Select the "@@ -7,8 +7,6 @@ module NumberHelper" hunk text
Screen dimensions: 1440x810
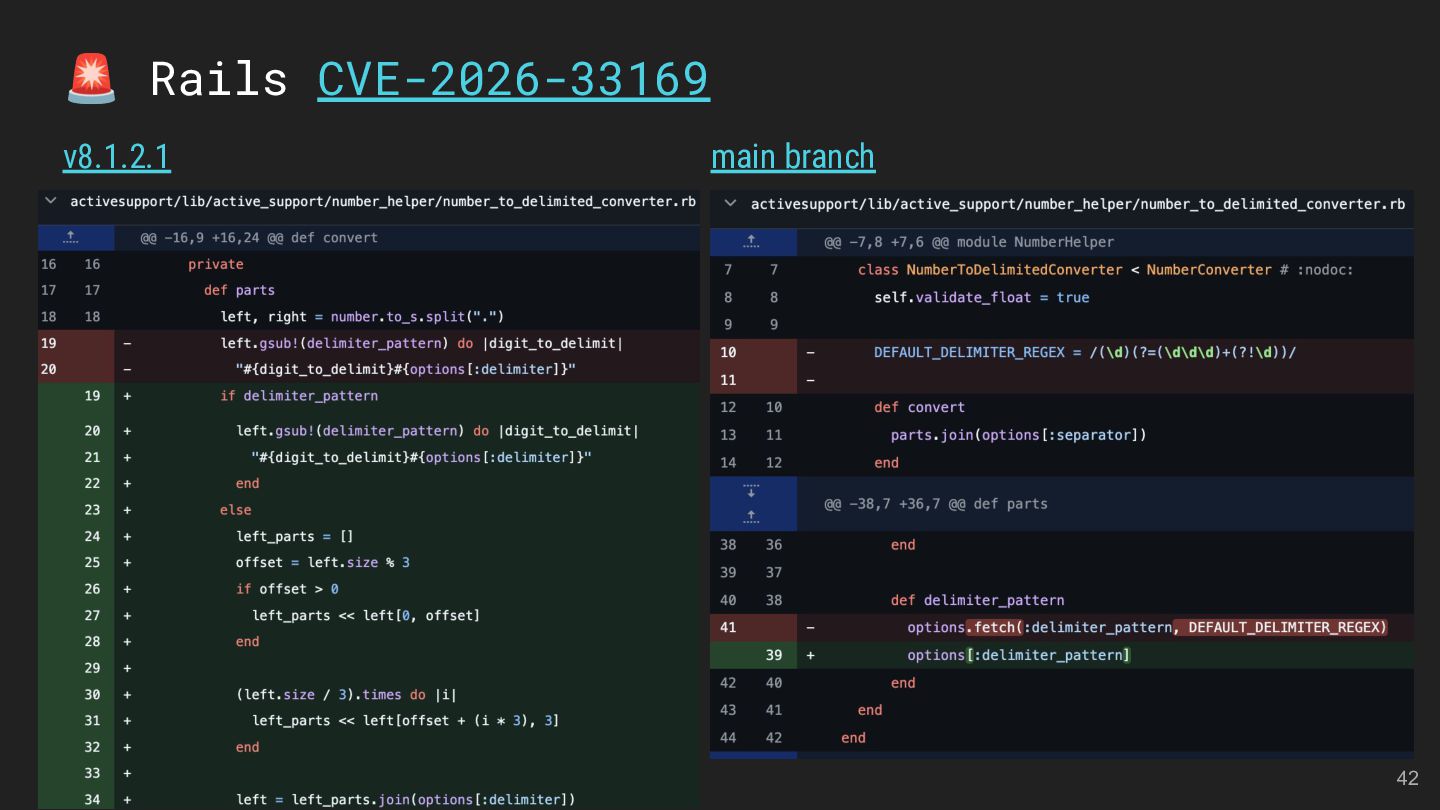[x=969, y=242]
